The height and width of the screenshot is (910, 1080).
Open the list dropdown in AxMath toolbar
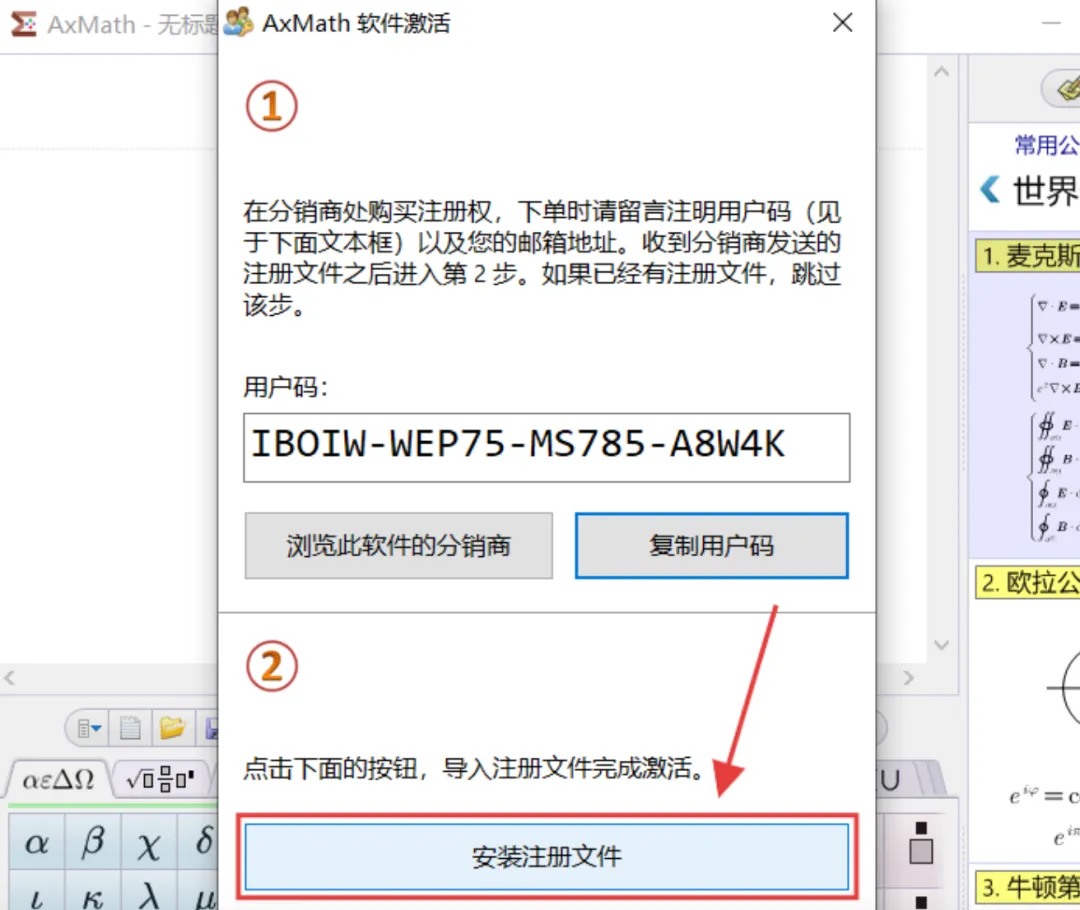(89, 727)
